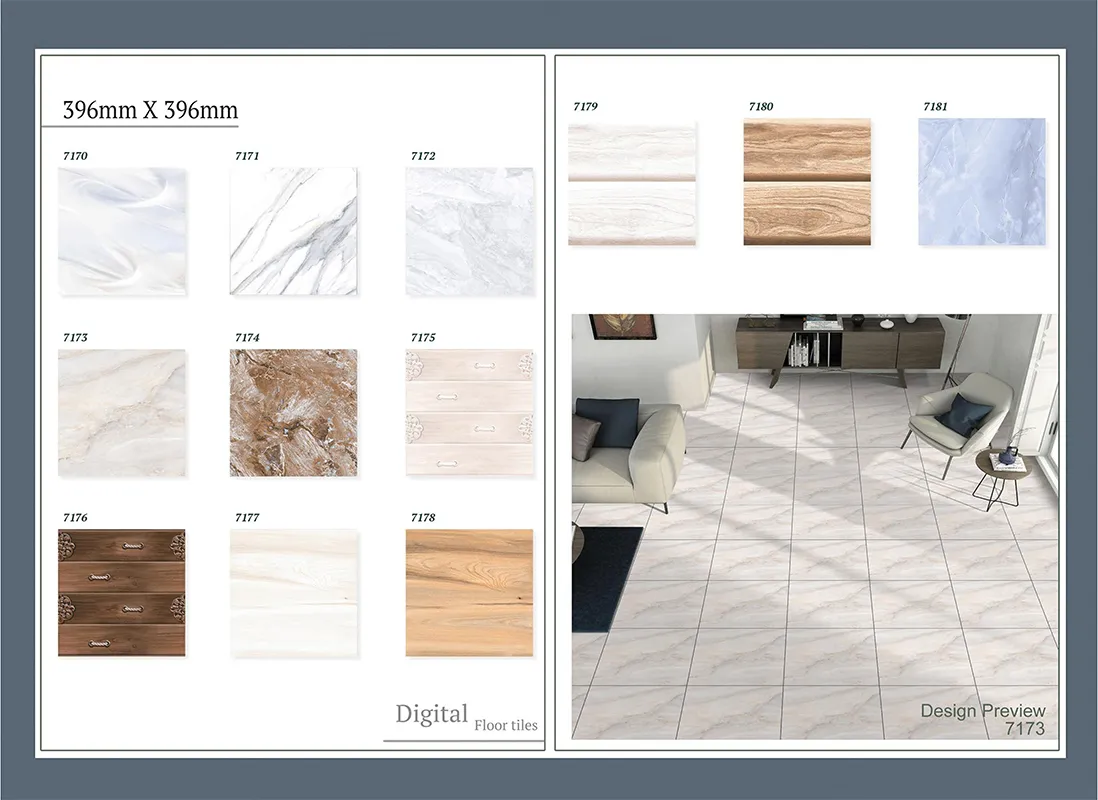Click the Digital Floor tiles label
The height and width of the screenshot is (800, 1098).
tap(465, 716)
